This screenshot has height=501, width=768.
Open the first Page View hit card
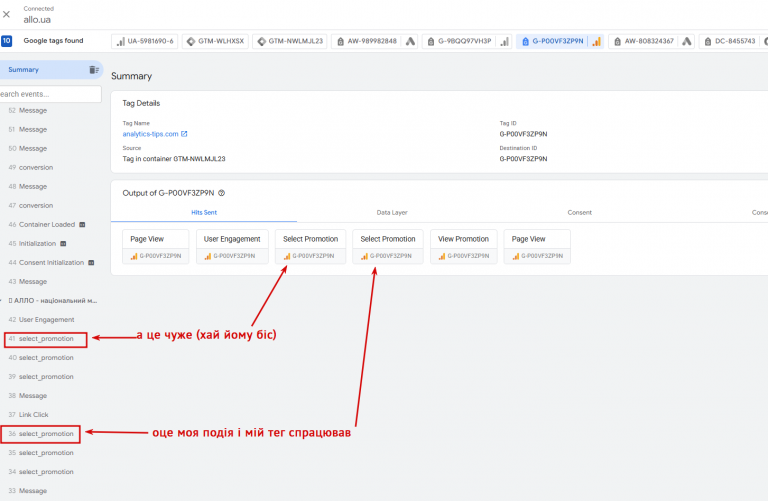[x=156, y=247]
